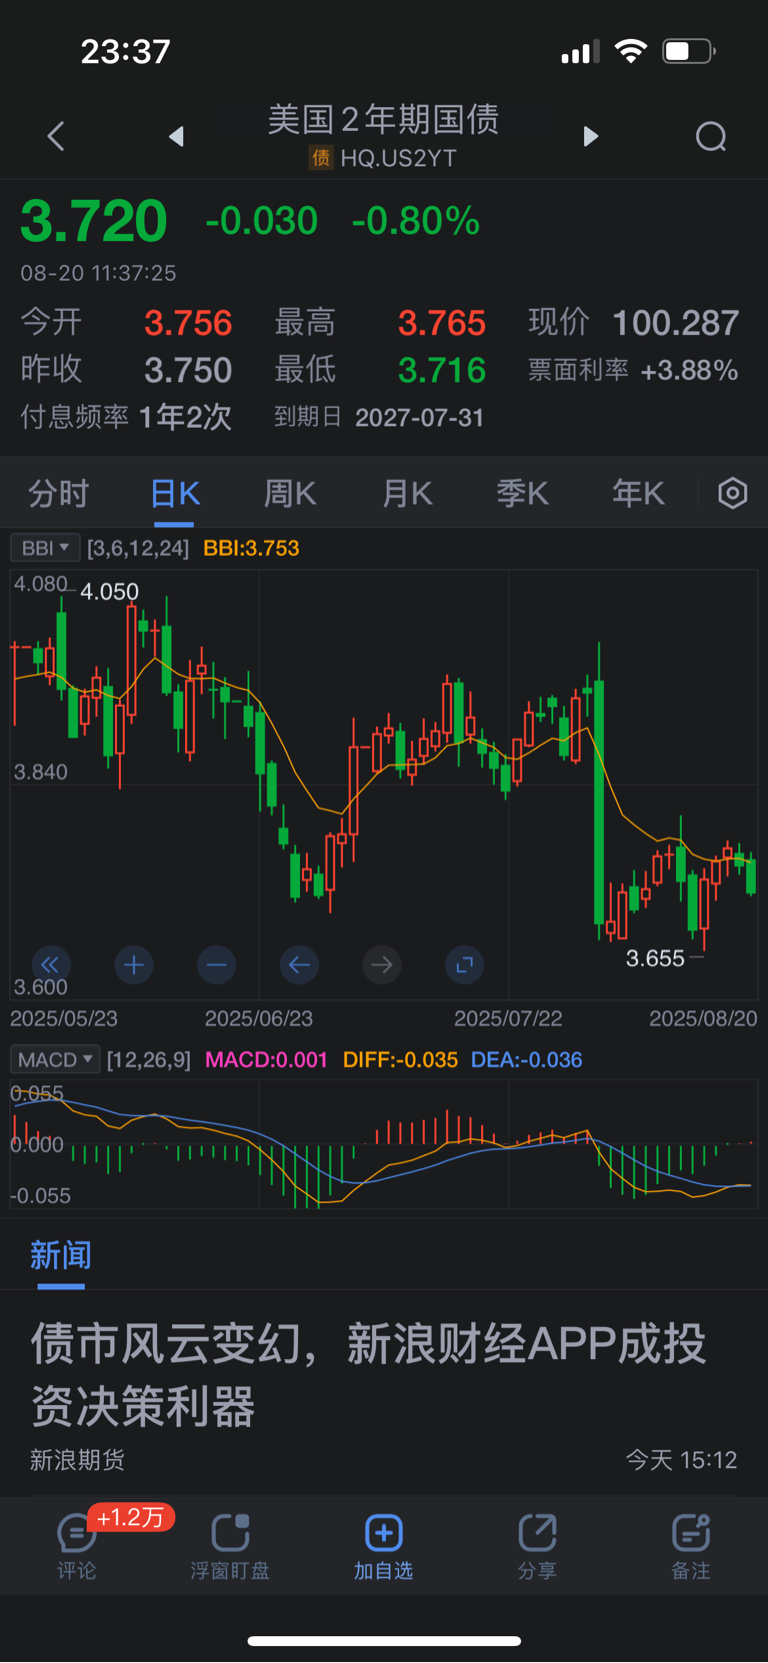Open the notes (备注) icon
The width and height of the screenshot is (768, 1663).
[x=691, y=1546]
